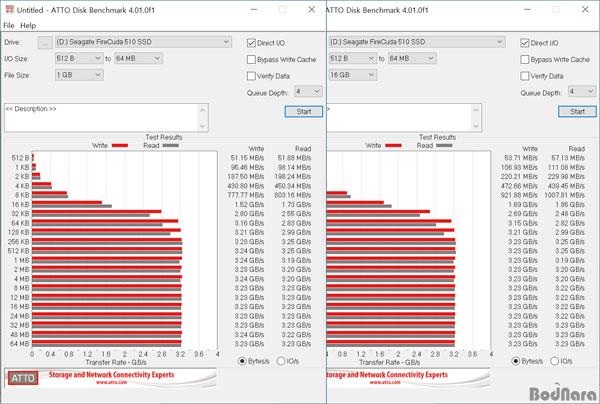Click description scrollbar up arrow, left window
Image resolution: width=600 pixels, height=404 pixels.
[203, 110]
